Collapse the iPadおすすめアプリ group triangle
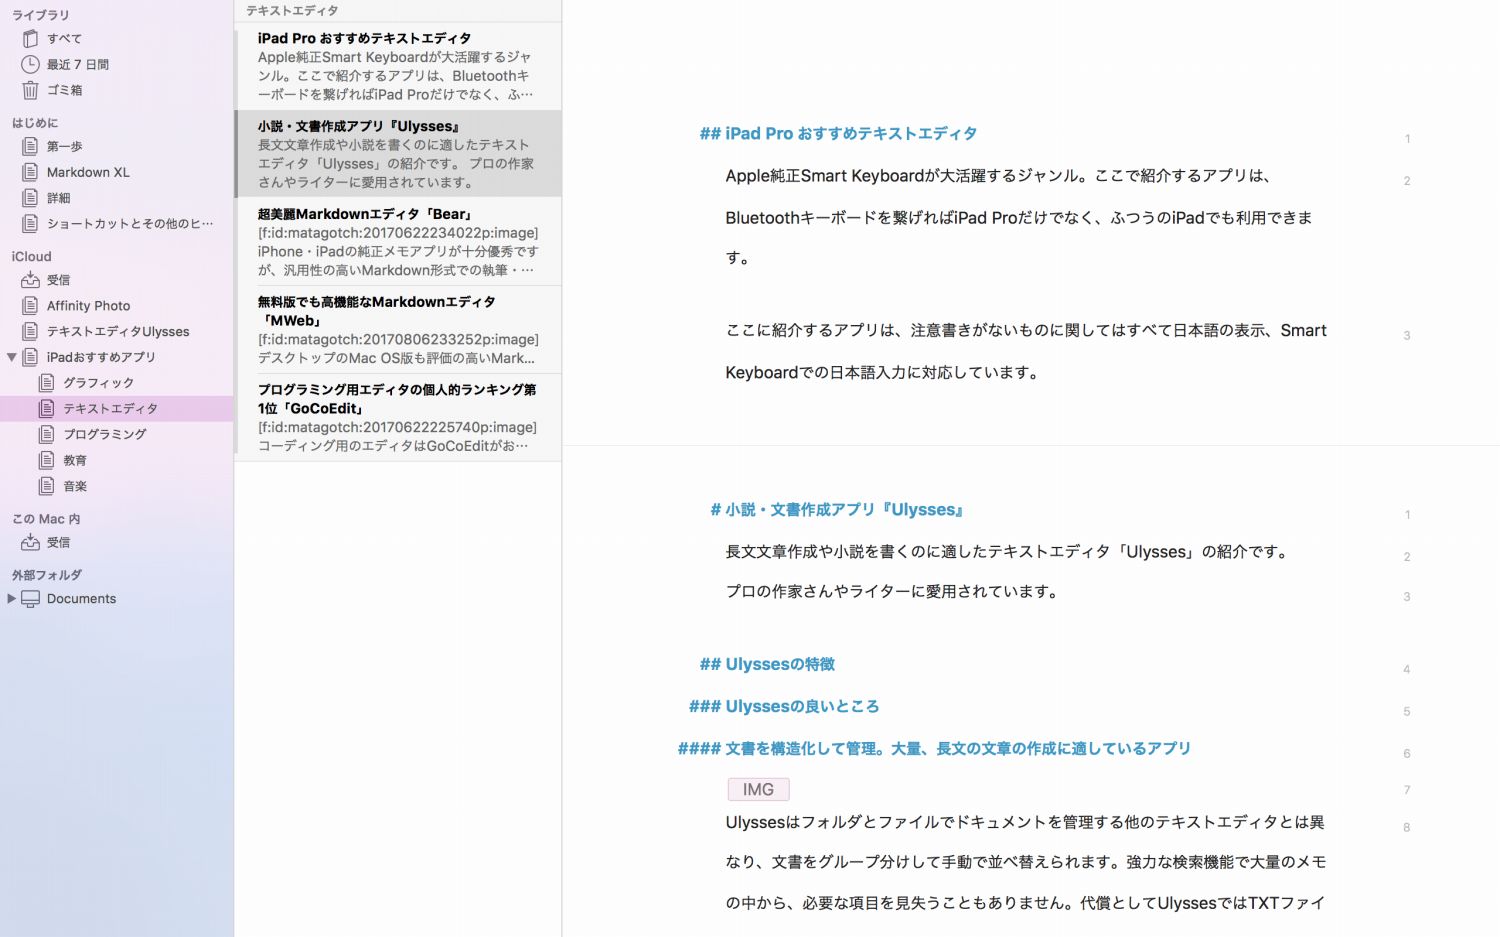 [11, 357]
